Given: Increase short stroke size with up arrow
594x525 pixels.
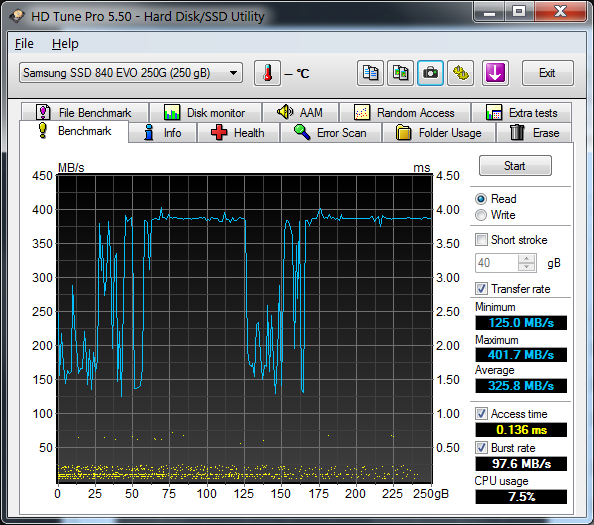Looking at the screenshot, I should pyautogui.click(x=527, y=259).
